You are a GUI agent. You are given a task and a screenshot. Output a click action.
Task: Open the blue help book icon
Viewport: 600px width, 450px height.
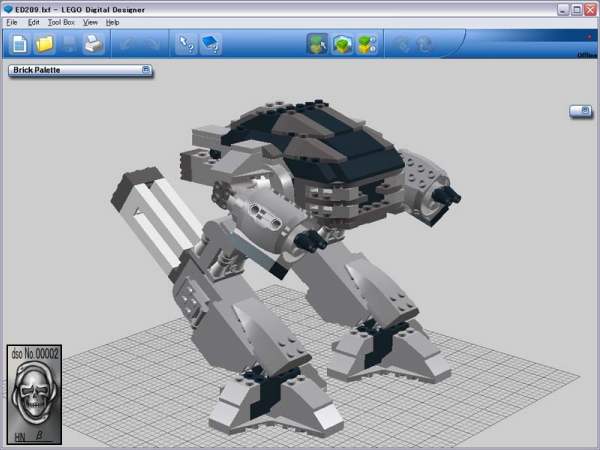coord(210,44)
